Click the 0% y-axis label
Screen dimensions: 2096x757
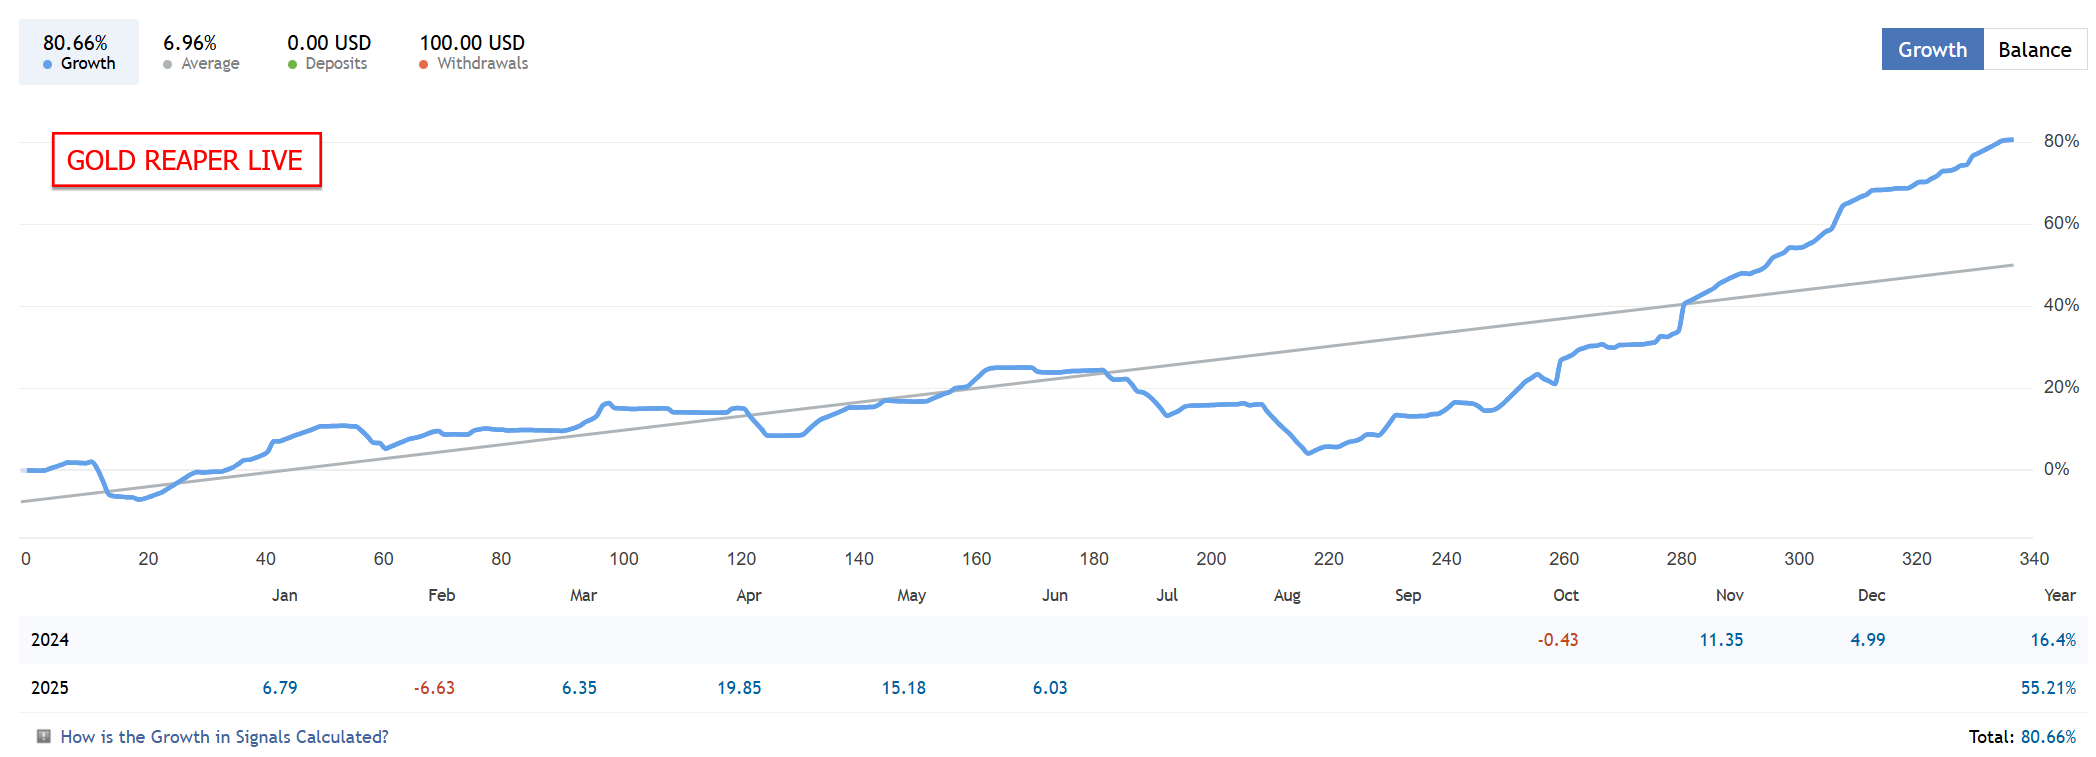pos(2056,469)
